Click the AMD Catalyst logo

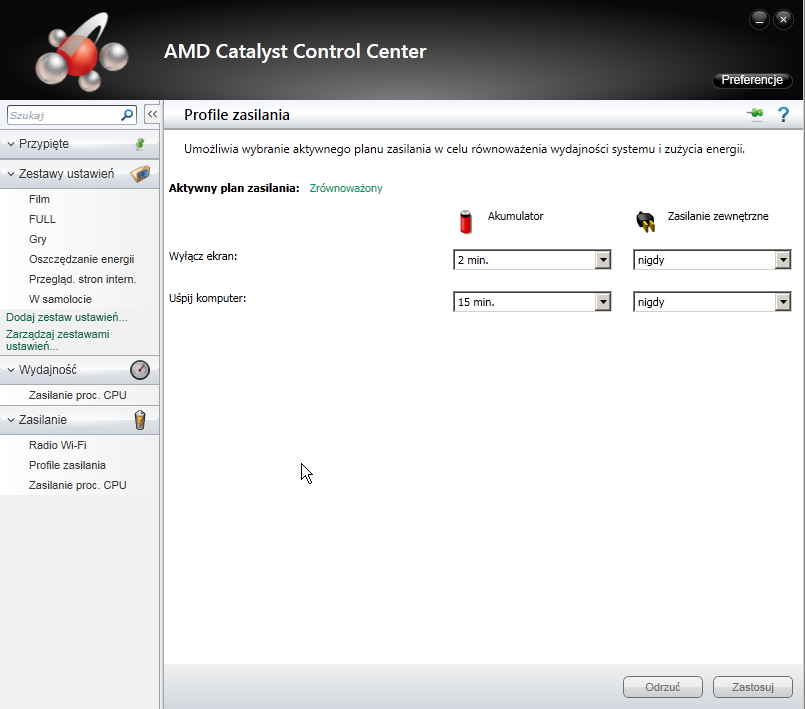coord(82,52)
